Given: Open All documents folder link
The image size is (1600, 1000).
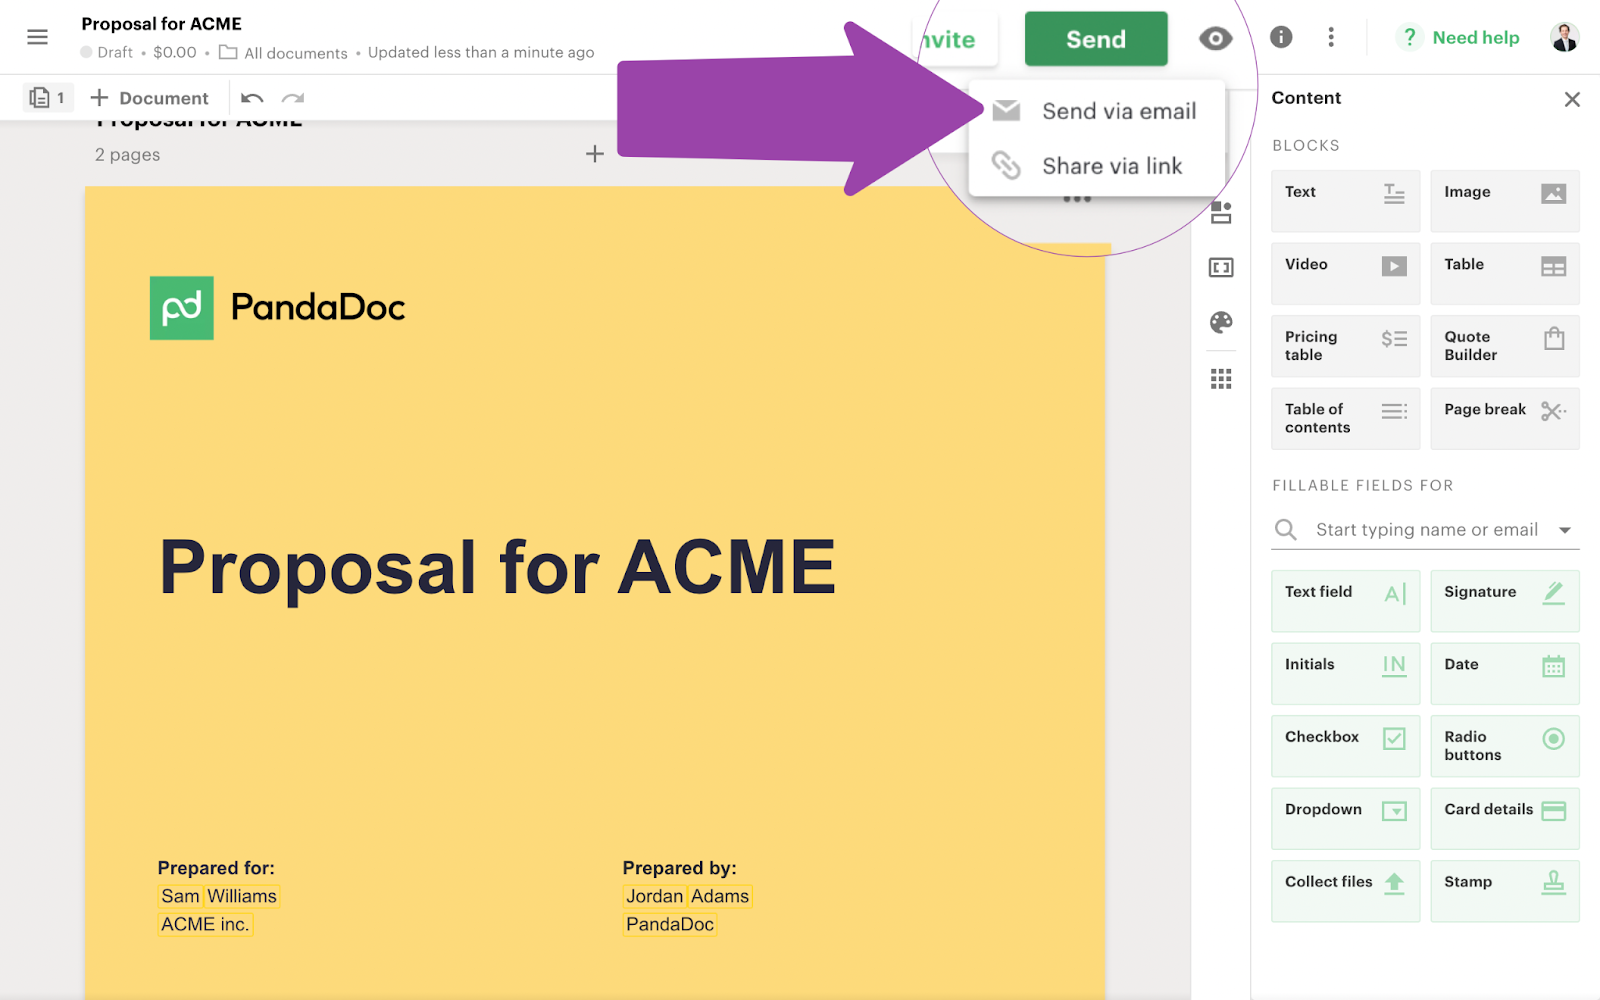Looking at the screenshot, I should pyautogui.click(x=284, y=52).
